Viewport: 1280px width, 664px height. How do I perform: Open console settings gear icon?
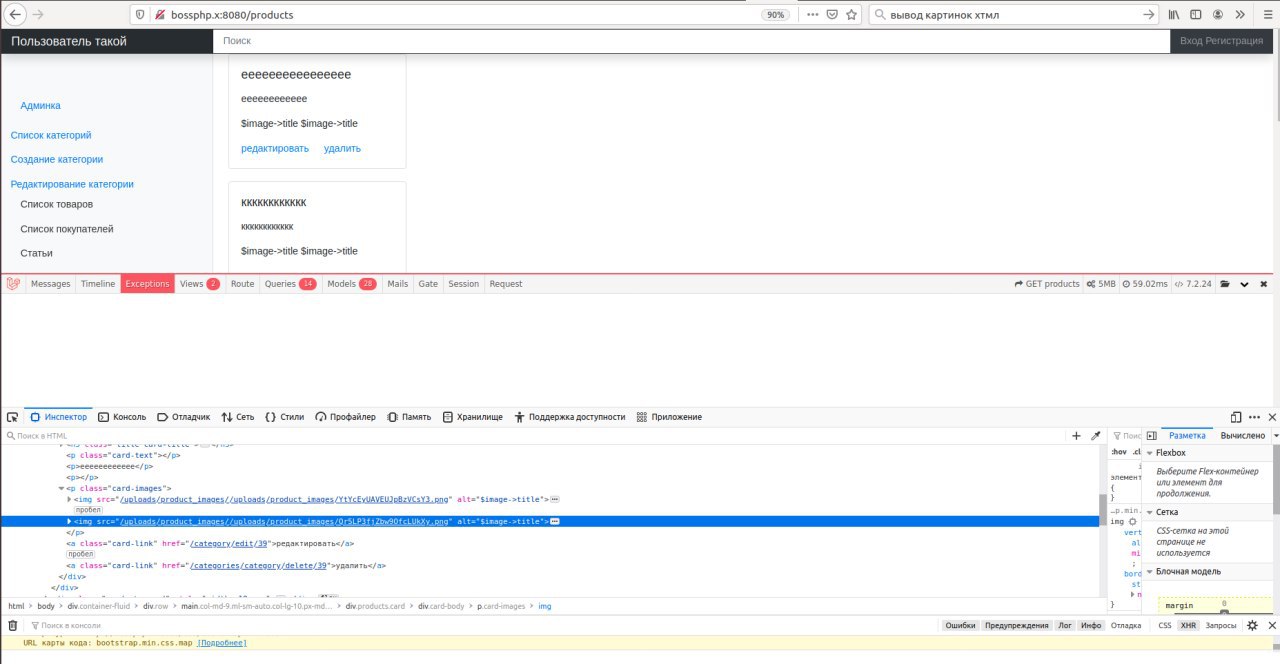point(1252,625)
